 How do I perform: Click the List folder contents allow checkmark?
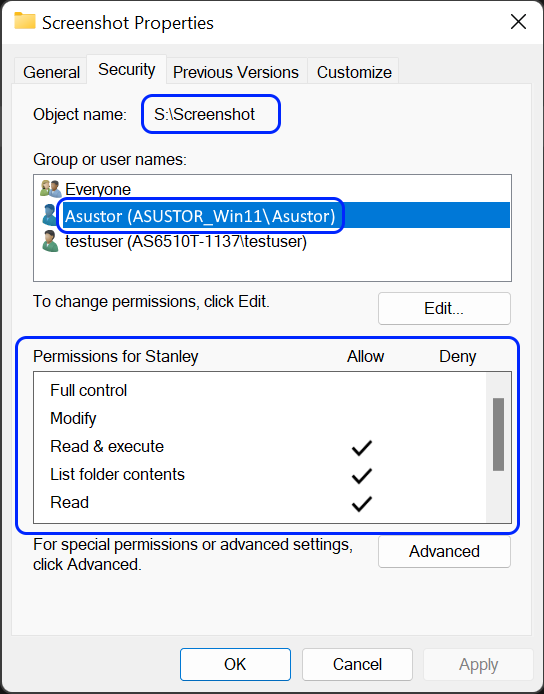click(x=361, y=475)
